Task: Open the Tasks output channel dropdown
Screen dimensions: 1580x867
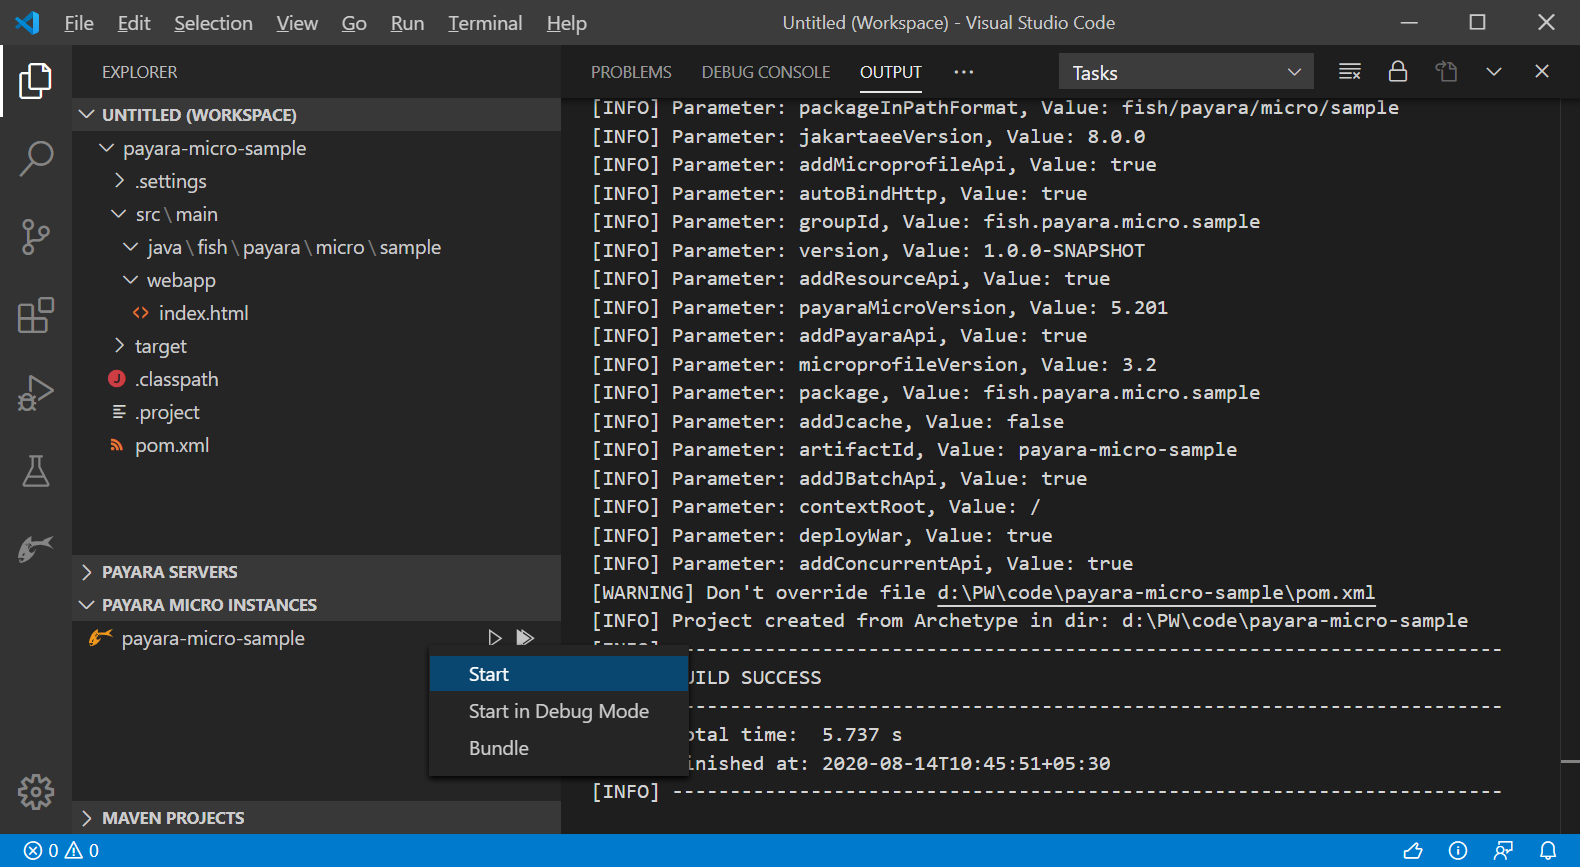Action: click(1185, 72)
